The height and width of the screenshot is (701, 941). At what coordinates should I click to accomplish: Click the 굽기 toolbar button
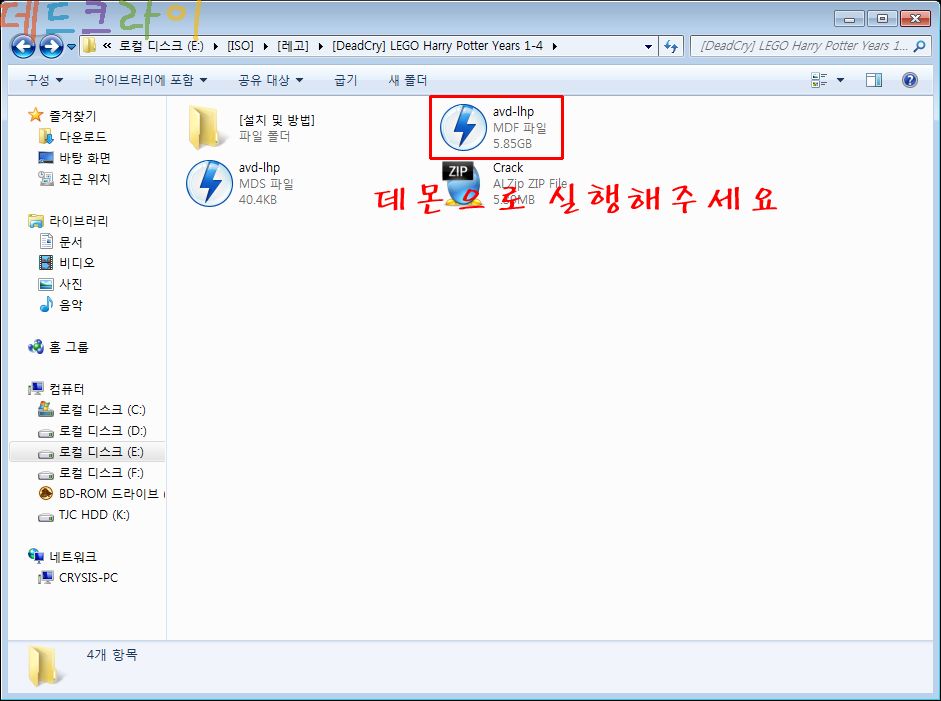click(346, 80)
